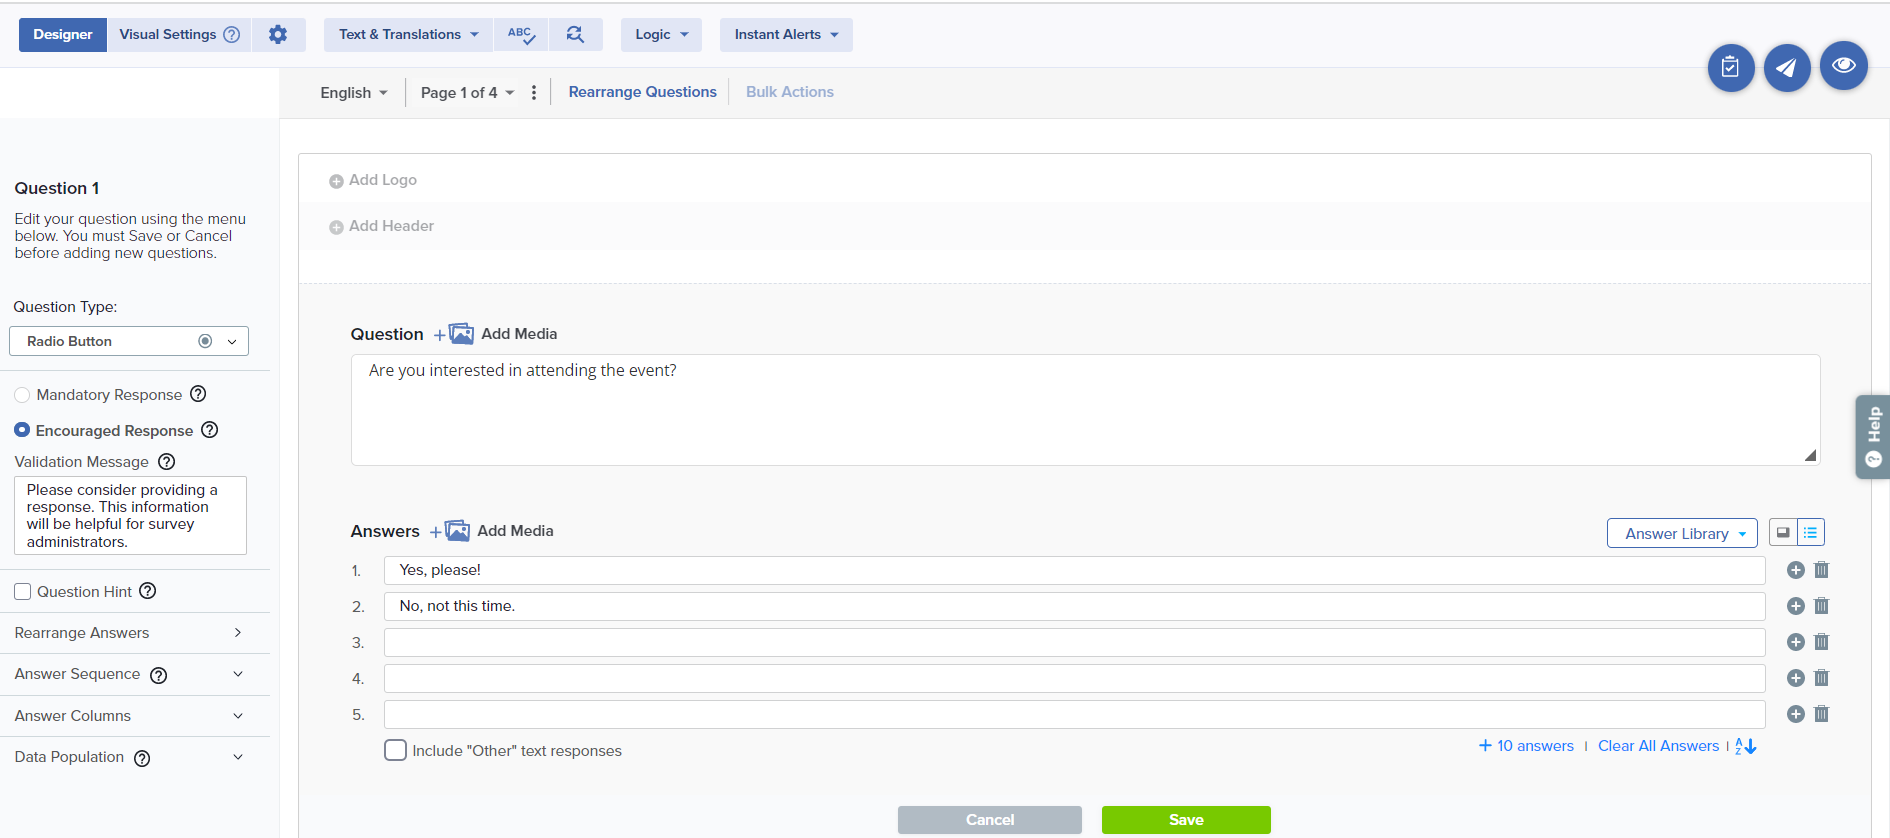1890x838 pixels.
Task: Open the Answer Library dropdown
Action: coord(1681,533)
